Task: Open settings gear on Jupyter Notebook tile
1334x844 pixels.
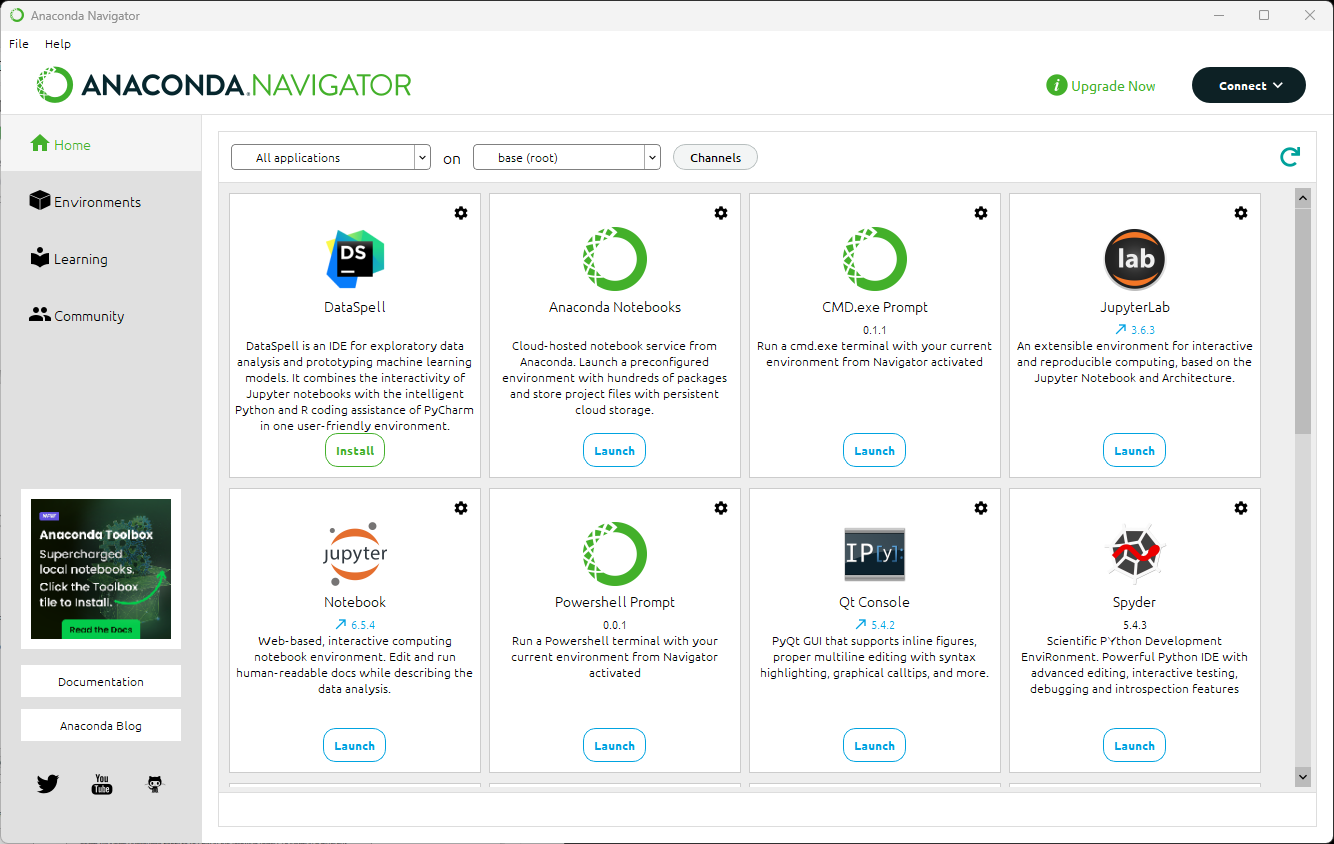Action: [461, 508]
